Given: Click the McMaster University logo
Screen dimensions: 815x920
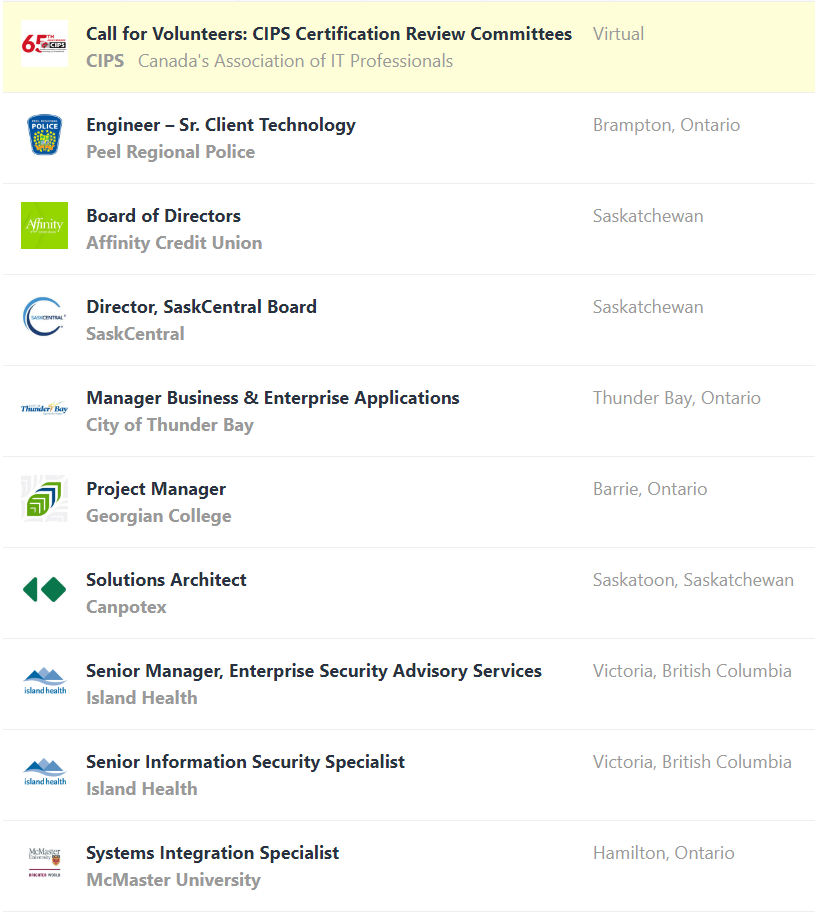Looking at the screenshot, I should tap(45, 862).
